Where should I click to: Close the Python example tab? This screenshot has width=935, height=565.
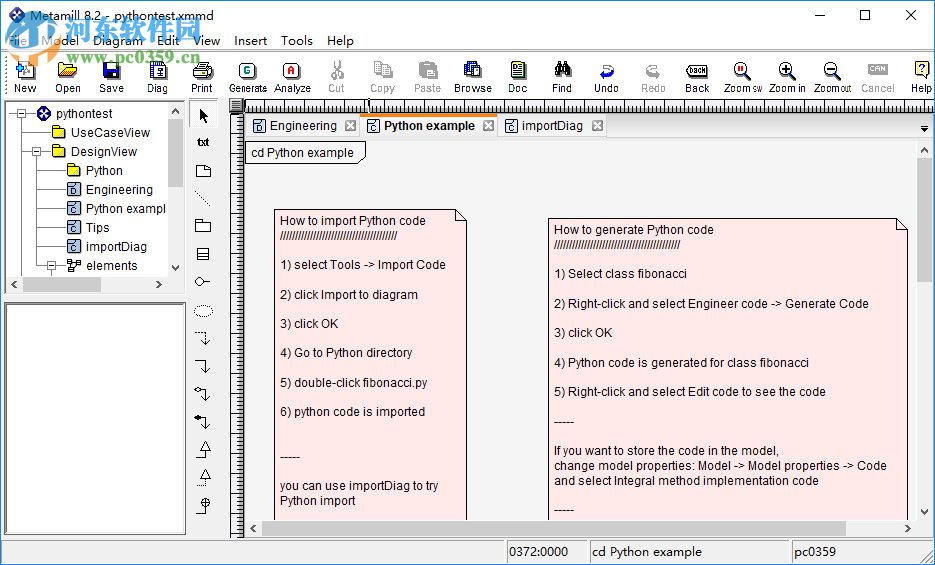(488, 126)
